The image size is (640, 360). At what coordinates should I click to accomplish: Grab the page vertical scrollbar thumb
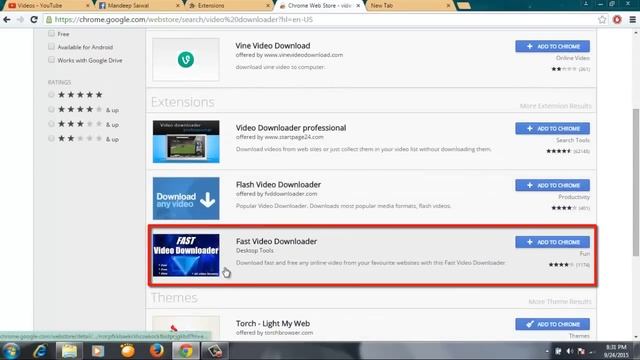[x=636, y=183]
